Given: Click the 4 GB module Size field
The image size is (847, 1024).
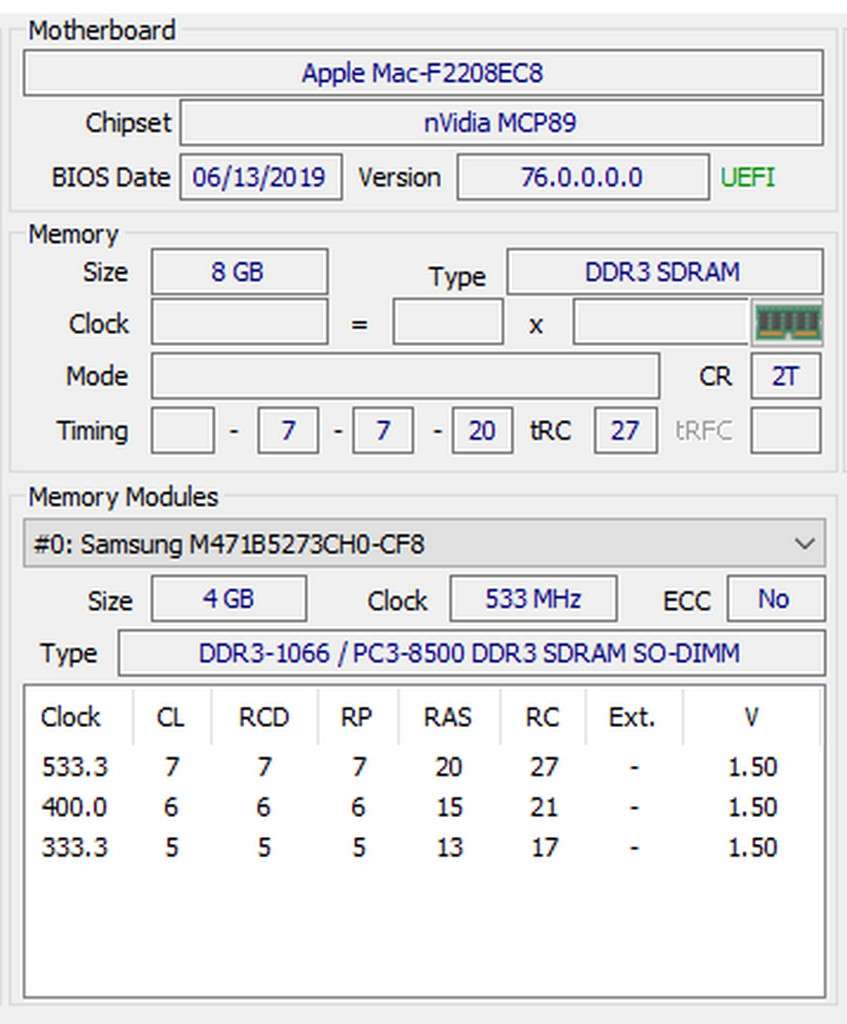Looking at the screenshot, I should click(229, 598).
